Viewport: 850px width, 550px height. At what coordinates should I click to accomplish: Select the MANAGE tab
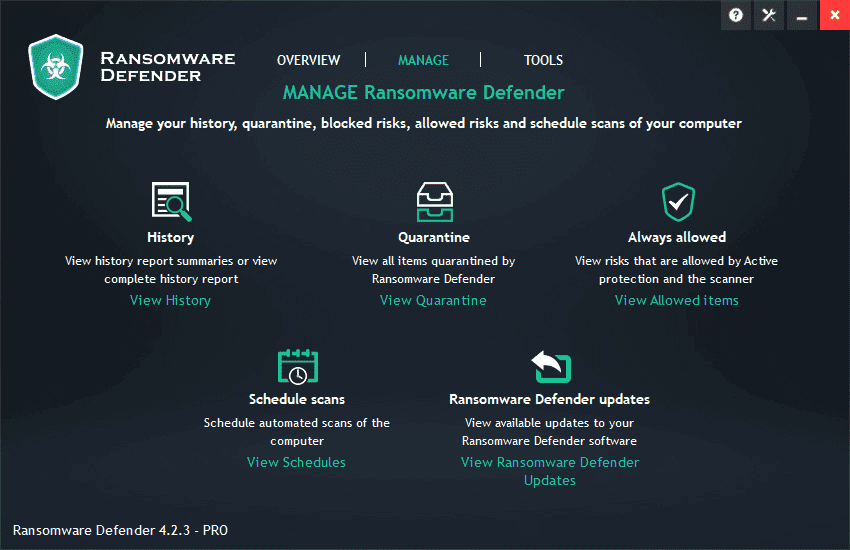point(423,60)
